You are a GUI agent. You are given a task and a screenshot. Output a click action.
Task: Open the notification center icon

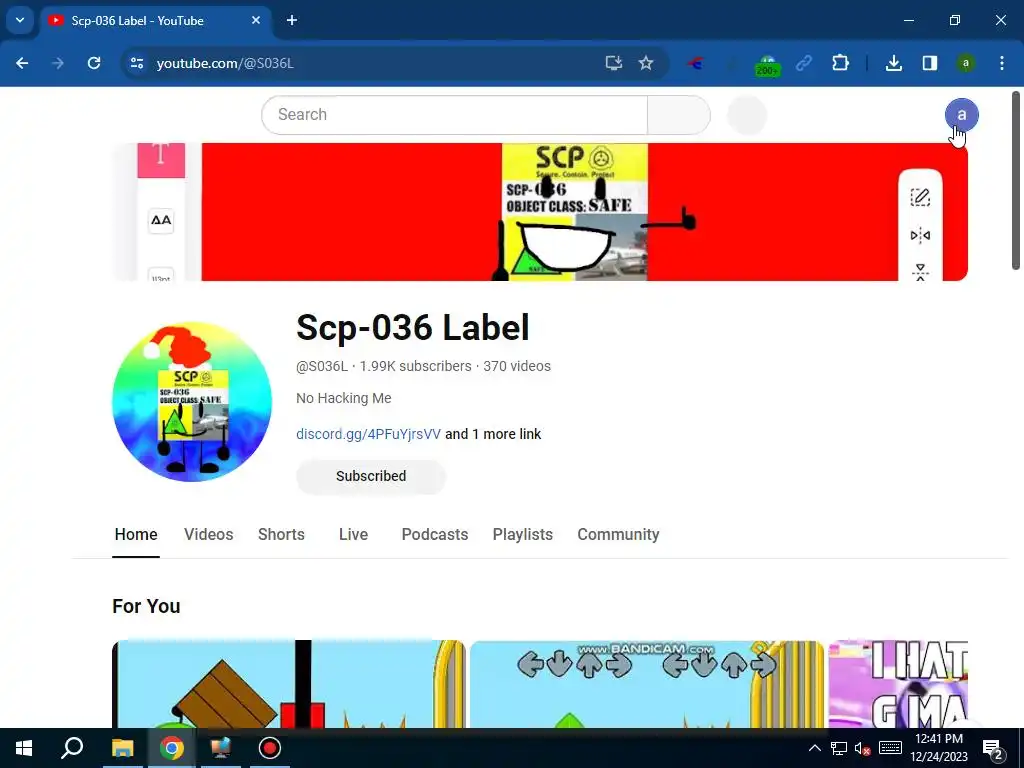click(x=993, y=749)
